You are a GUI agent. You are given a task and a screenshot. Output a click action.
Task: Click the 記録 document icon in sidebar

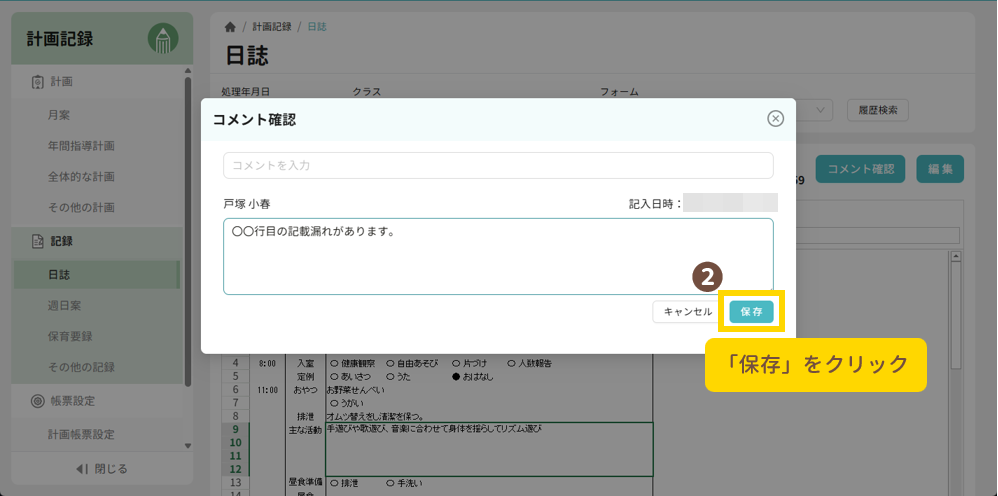[37, 241]
